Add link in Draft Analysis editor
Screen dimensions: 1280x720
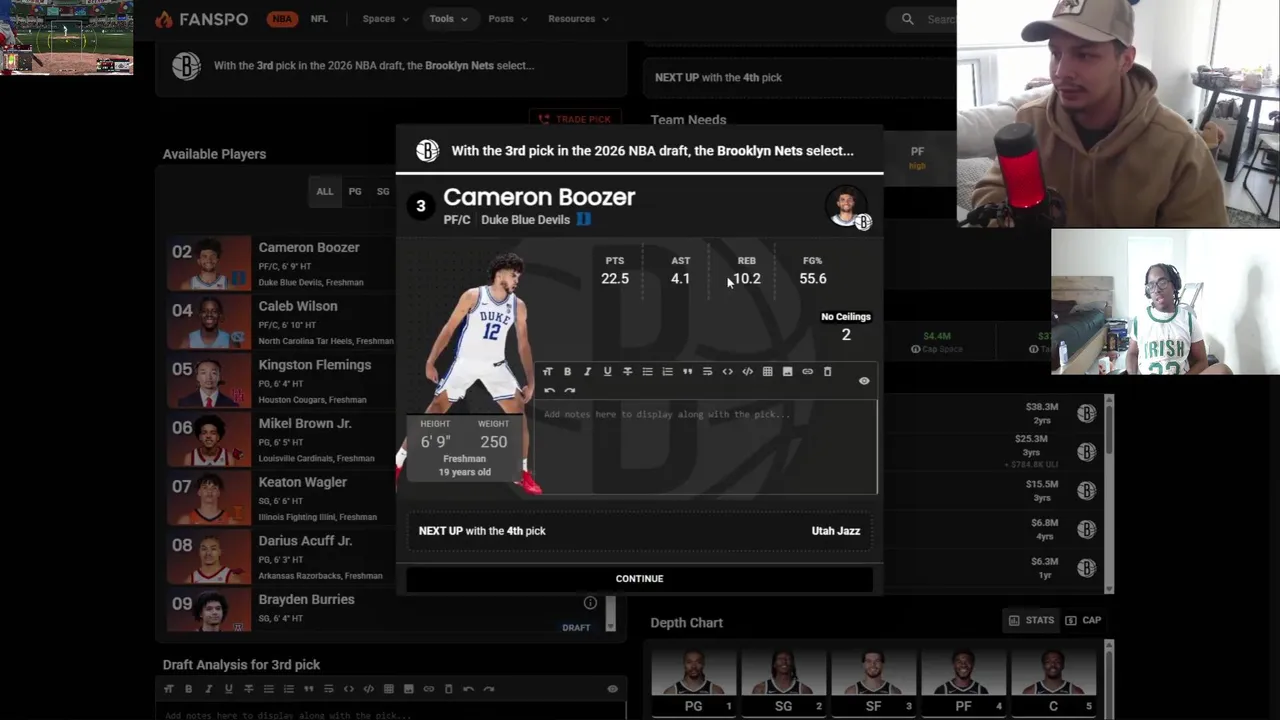coord(428,689)
